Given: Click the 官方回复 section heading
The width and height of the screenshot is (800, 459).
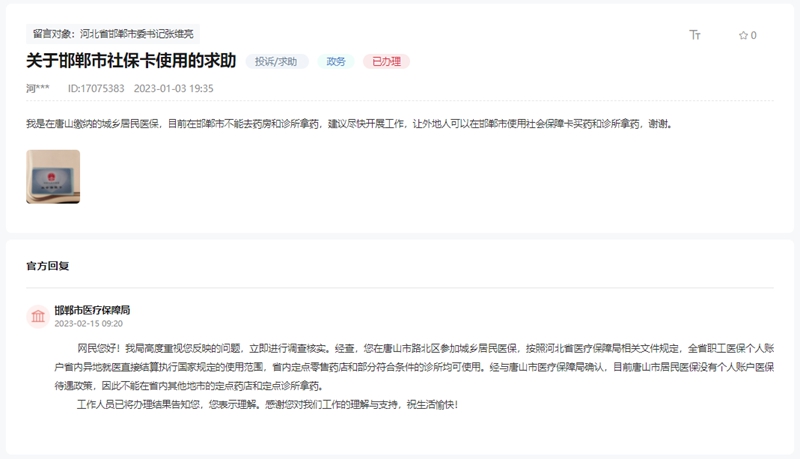Looking at the screenshot, I should [x=47, y=266].
